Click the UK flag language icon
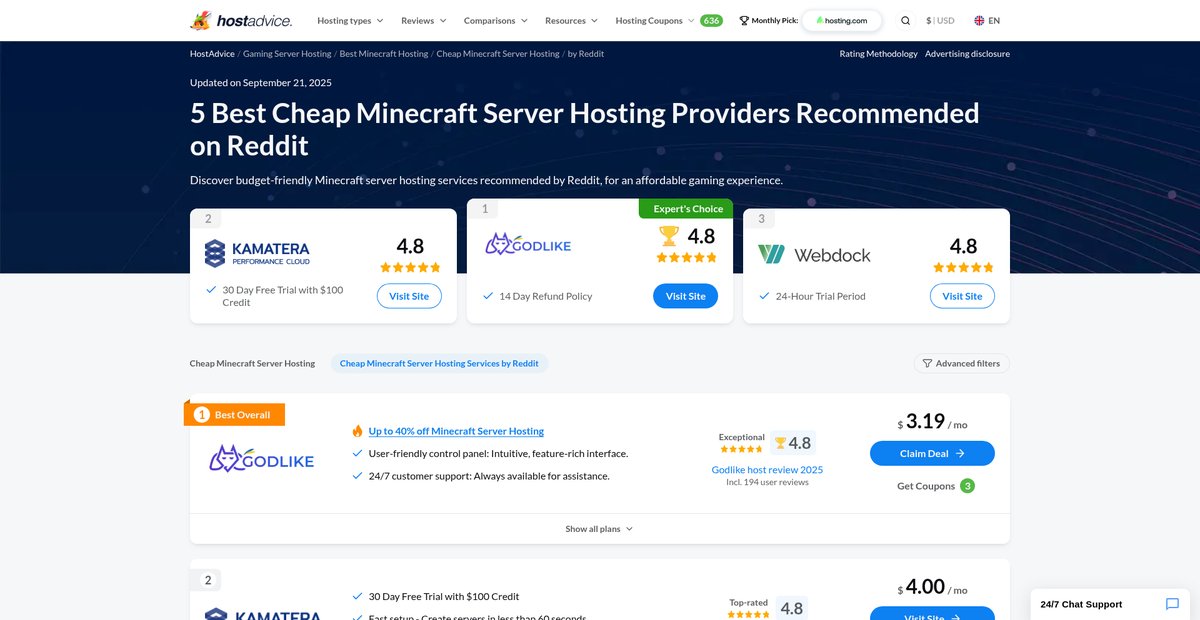 (979, 20)
